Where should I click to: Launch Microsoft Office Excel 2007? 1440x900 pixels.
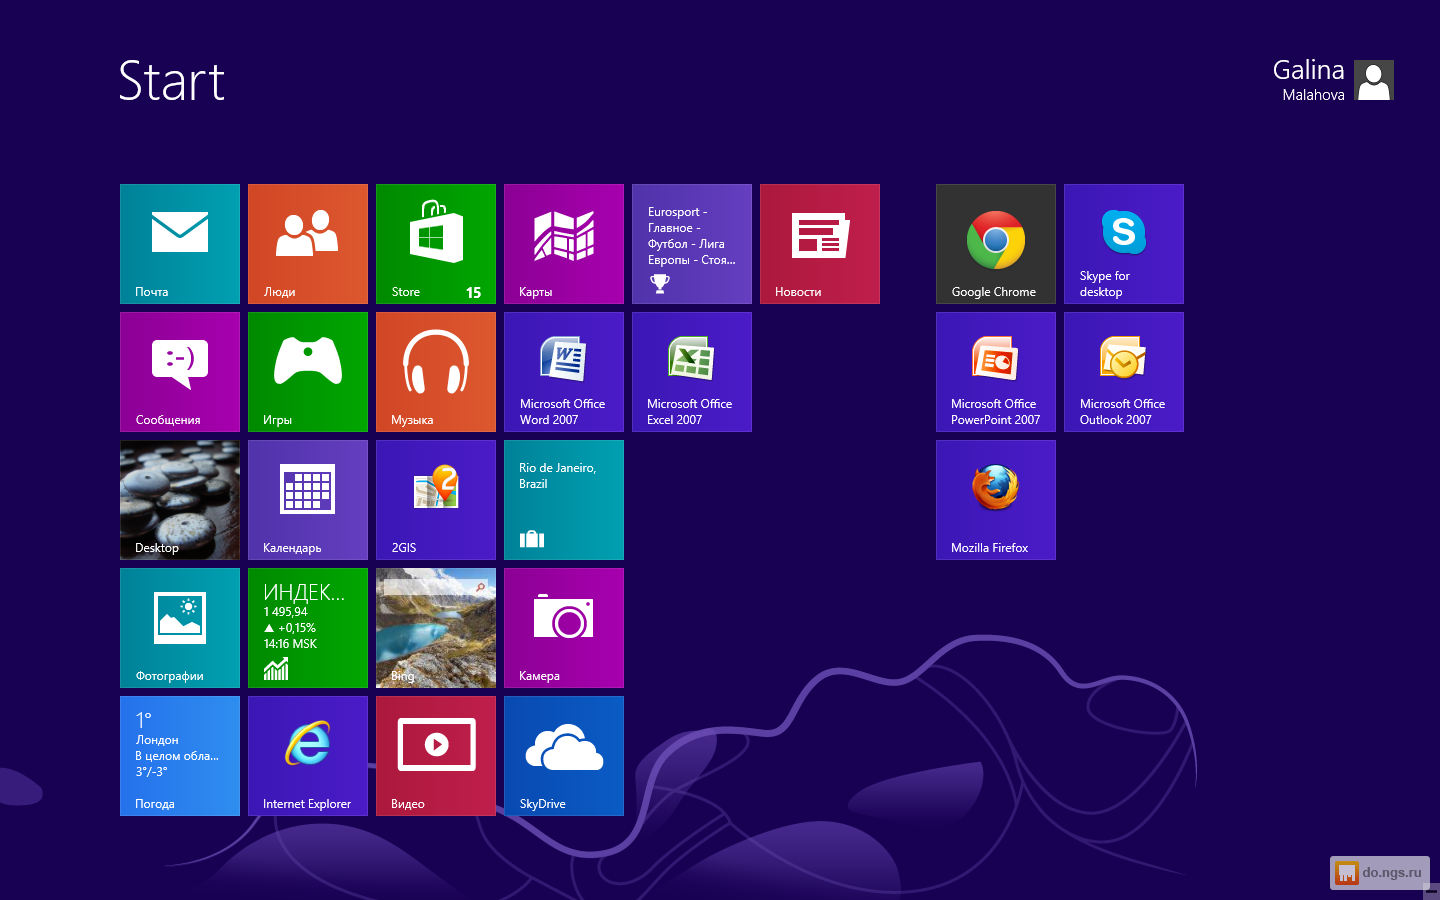point(692,372)
